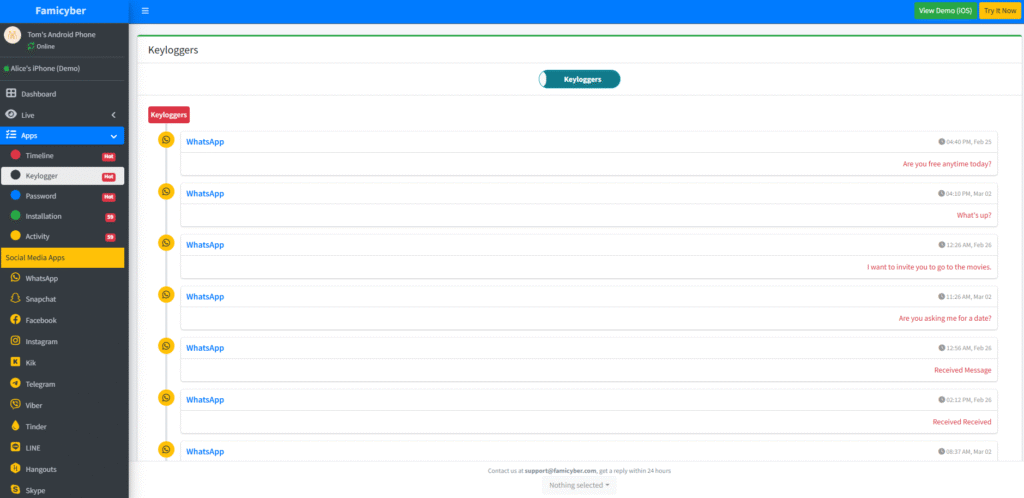Click the red Timeline dot icon
The width and height of the screenshot is (1024, 498).
coord(16,155)
